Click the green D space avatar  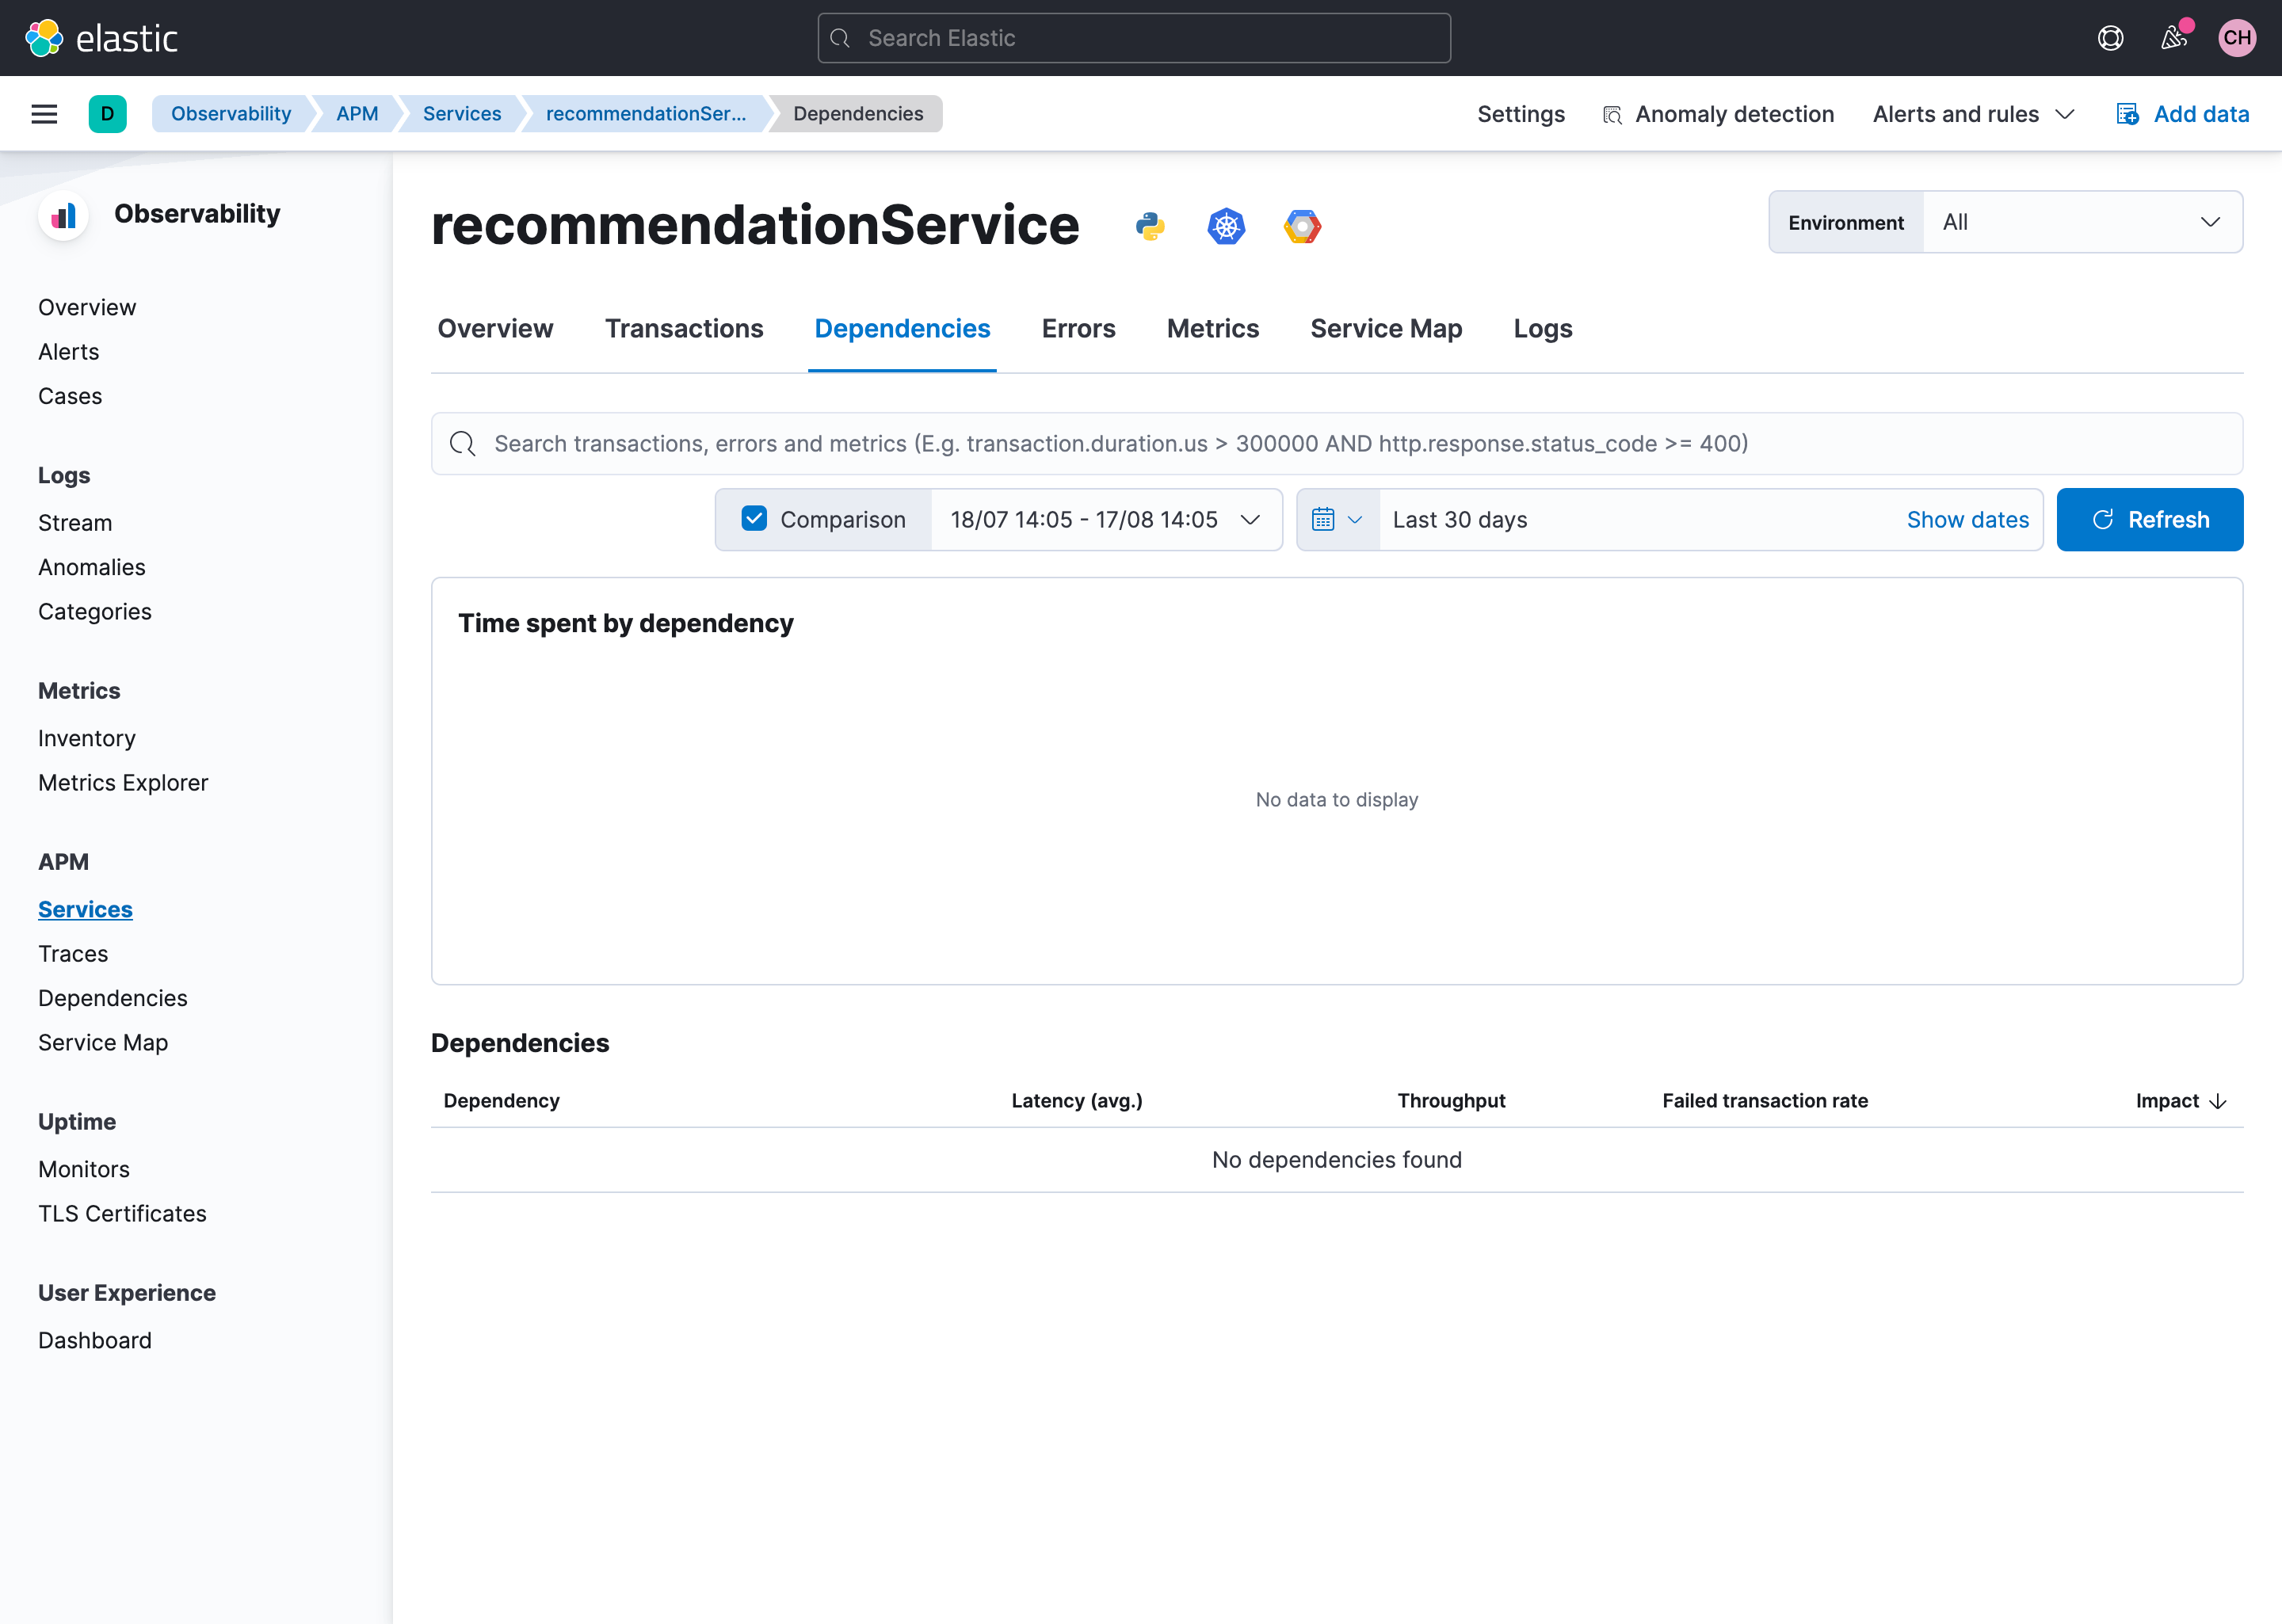click(107, 114)
